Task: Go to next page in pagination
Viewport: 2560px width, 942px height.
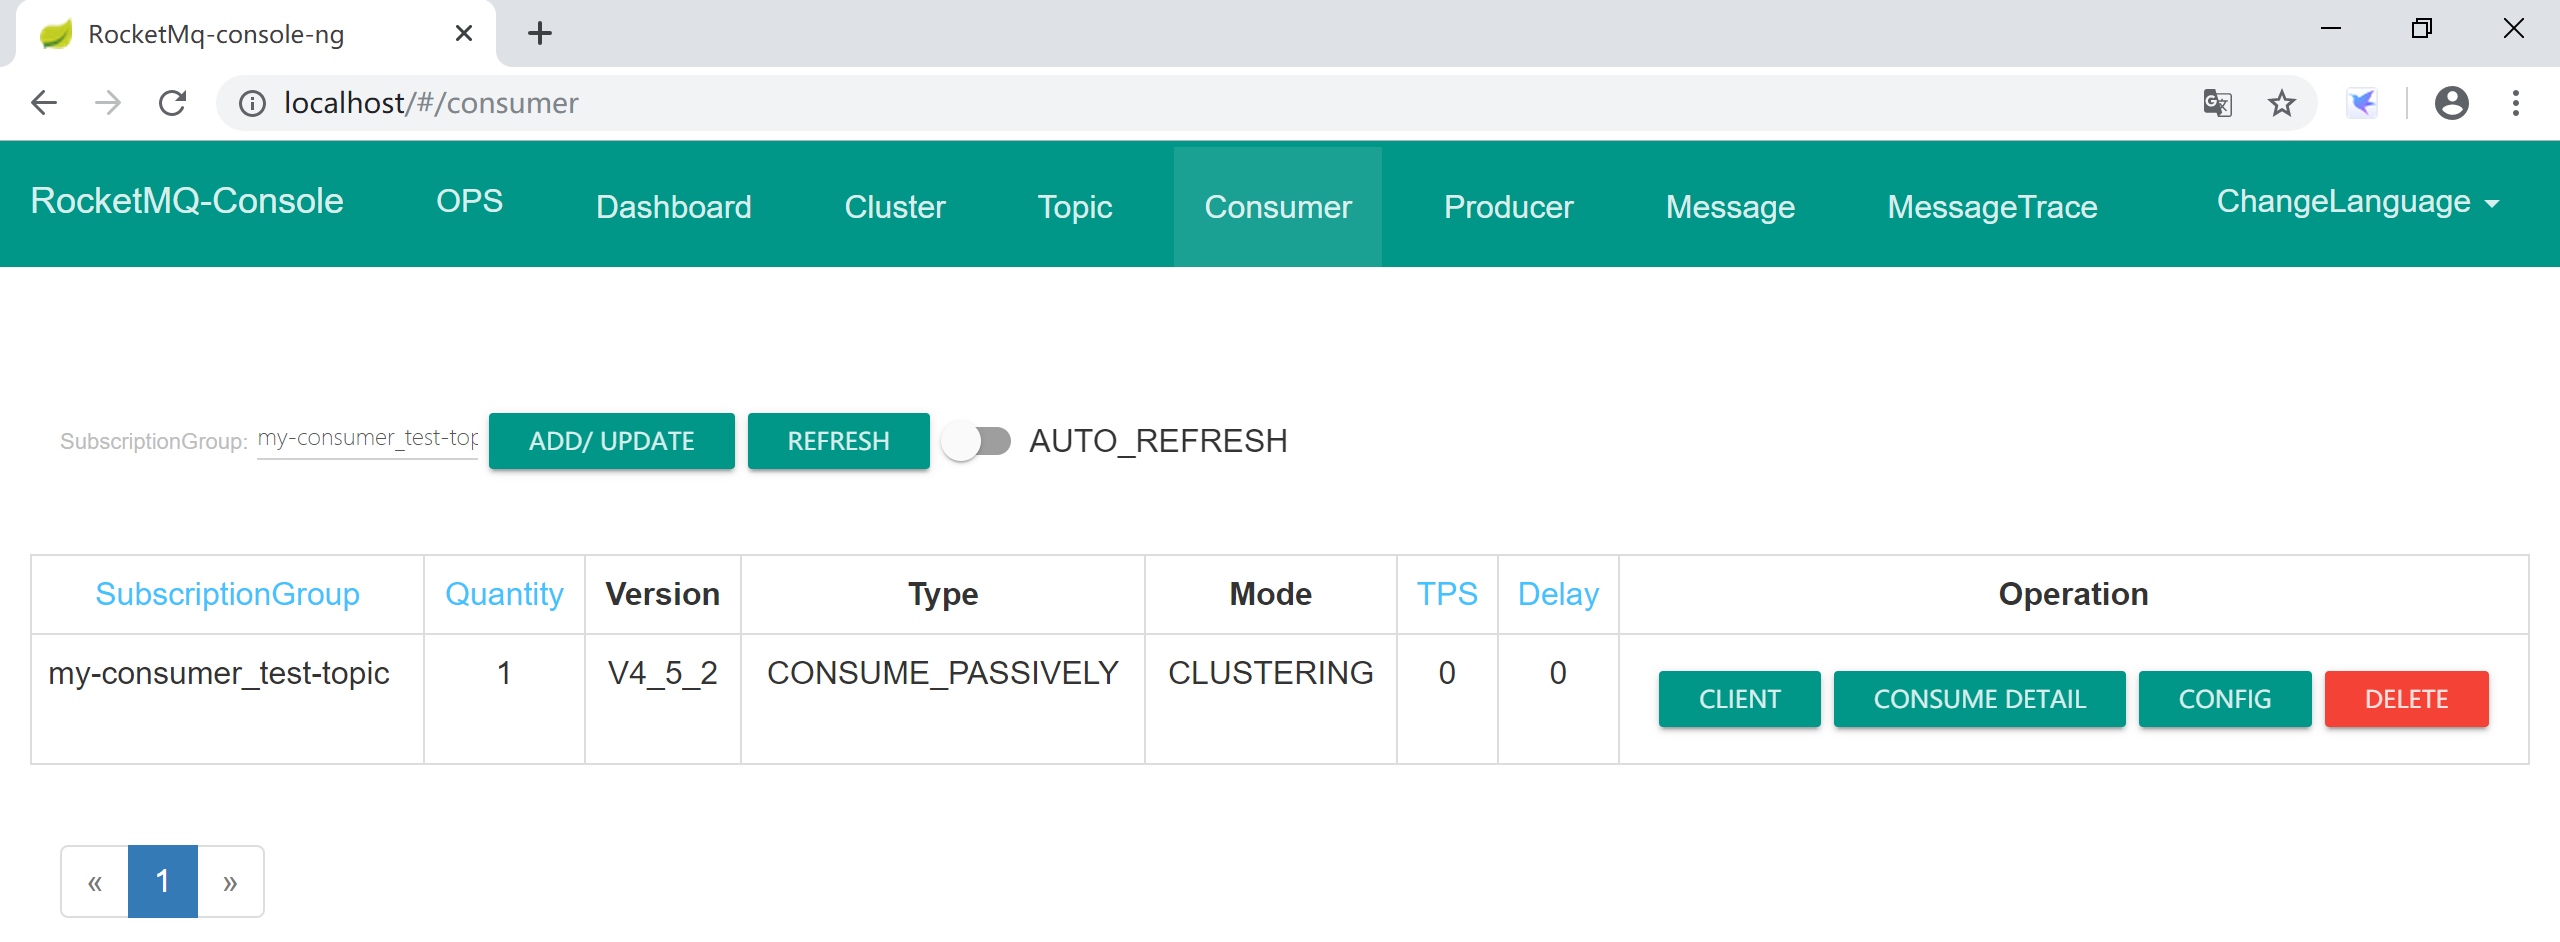Action: point(230,882)
